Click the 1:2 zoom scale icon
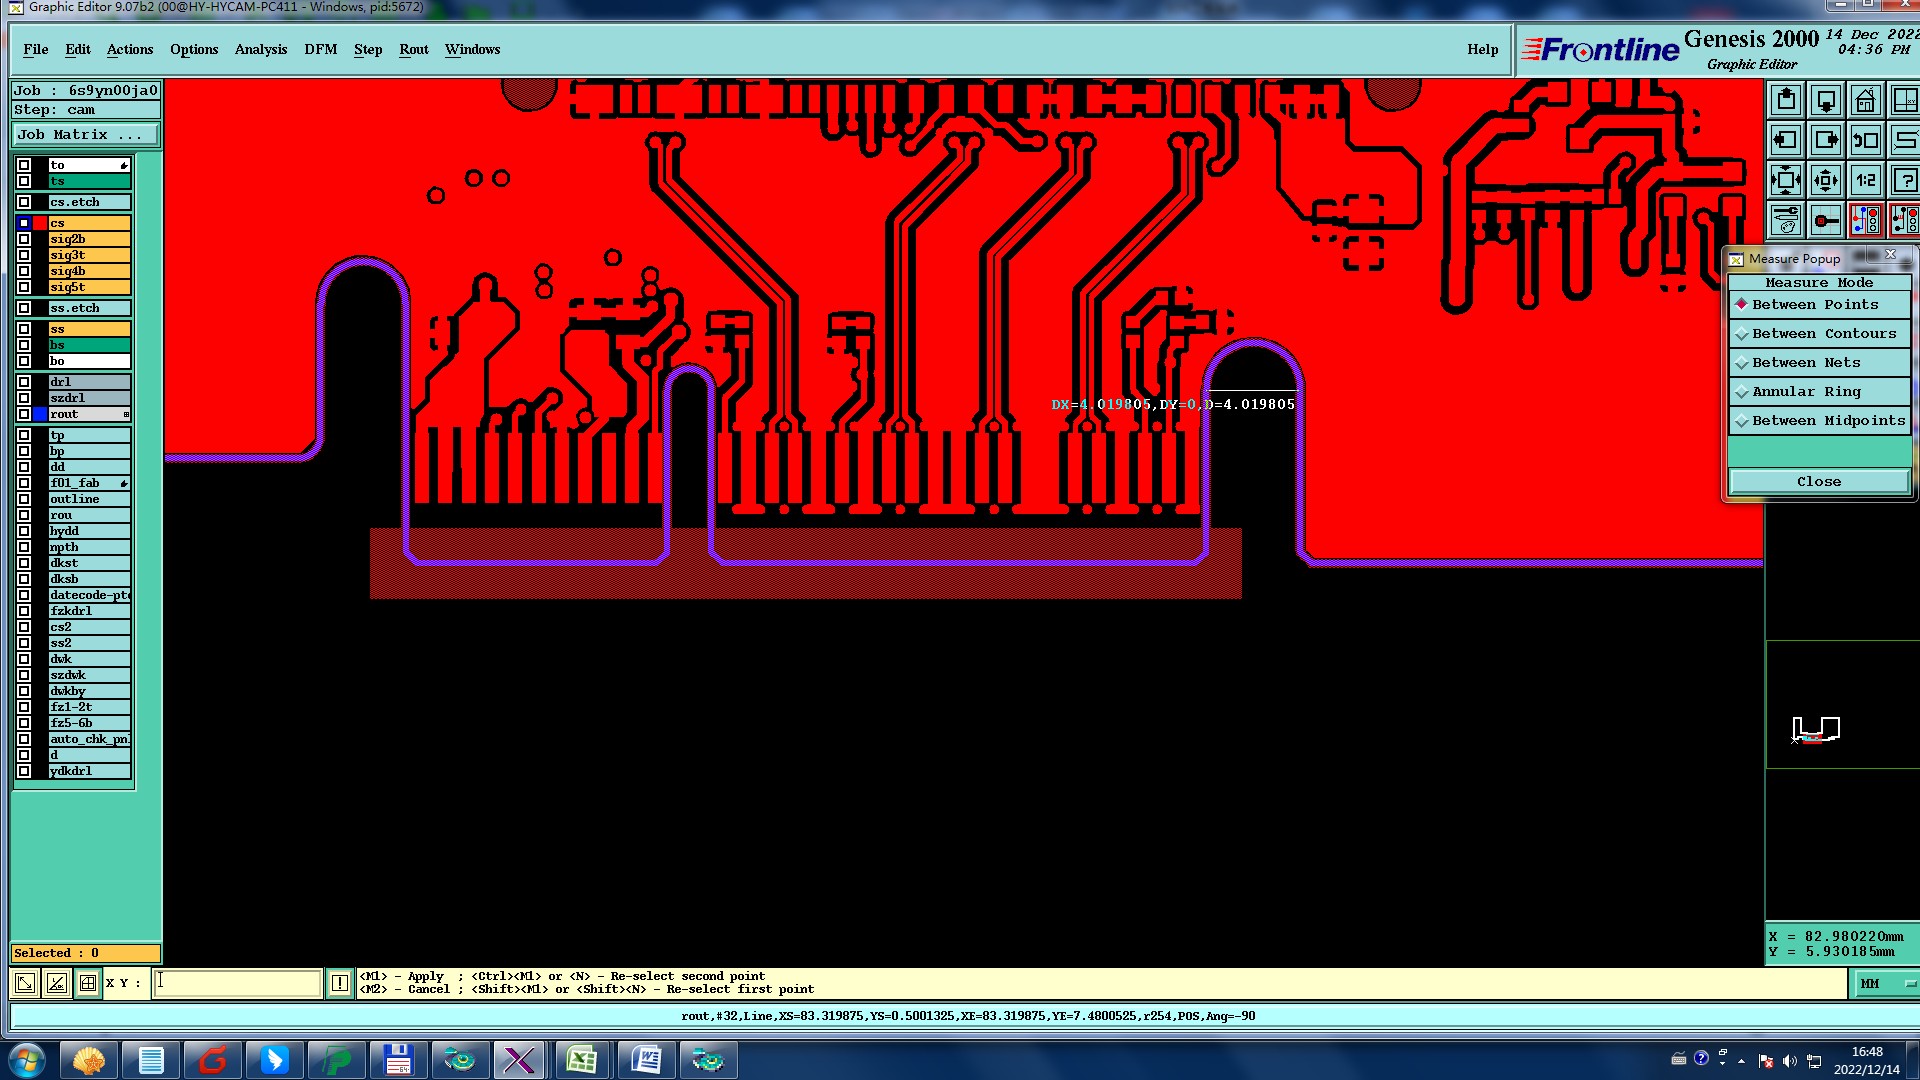This screenshot has width=1920, height=1080. pos(1865,181)
